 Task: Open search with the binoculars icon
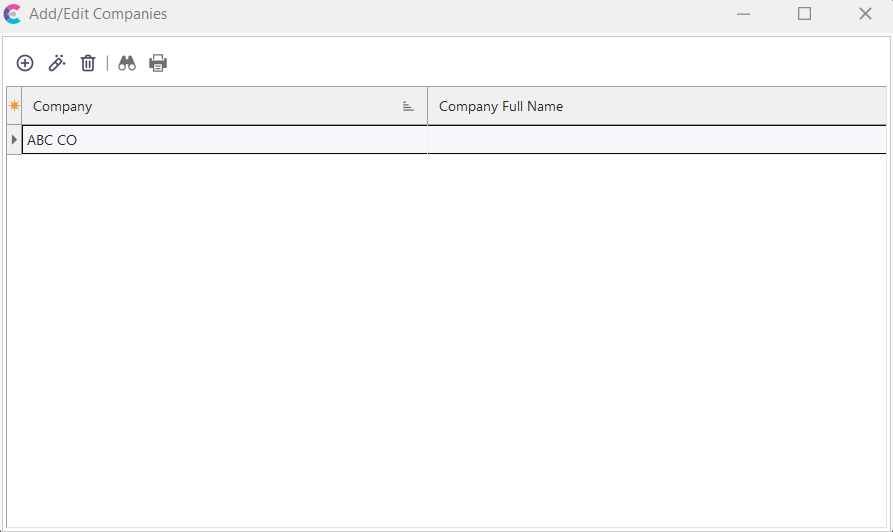(x=127, y=63)
